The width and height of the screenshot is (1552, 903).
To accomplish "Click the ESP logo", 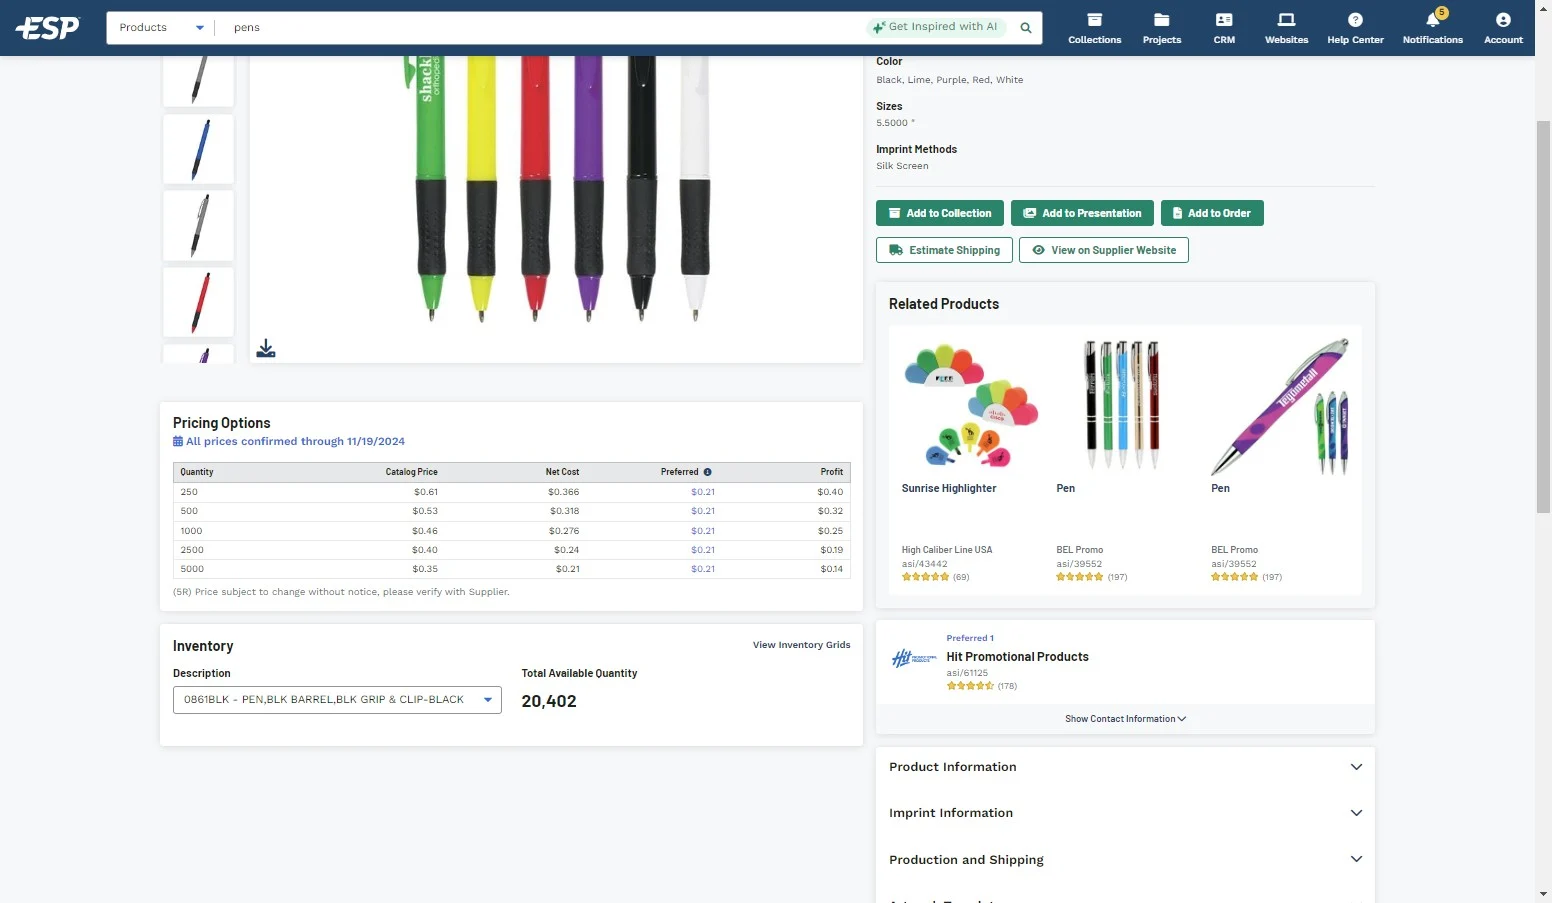I will click(x=47, y=28).
